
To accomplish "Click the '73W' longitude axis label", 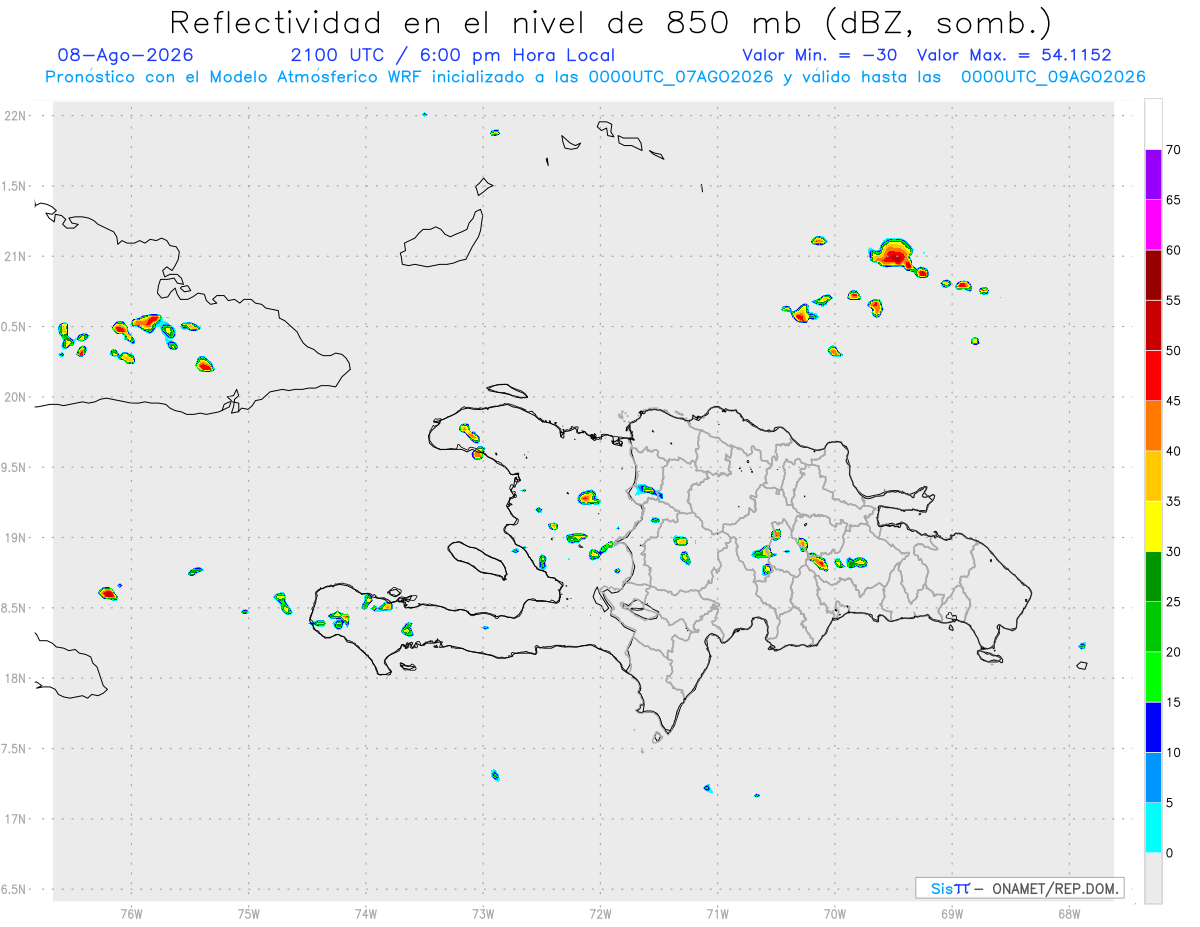I will pos(483,913).
